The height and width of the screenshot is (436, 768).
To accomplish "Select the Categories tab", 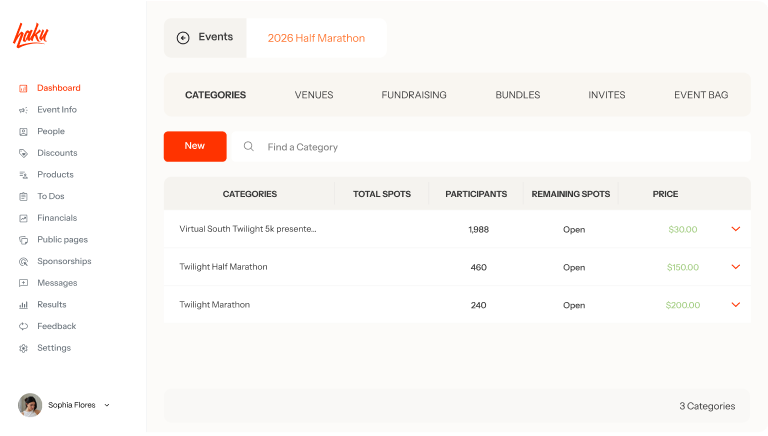I will tap(216, 95).
